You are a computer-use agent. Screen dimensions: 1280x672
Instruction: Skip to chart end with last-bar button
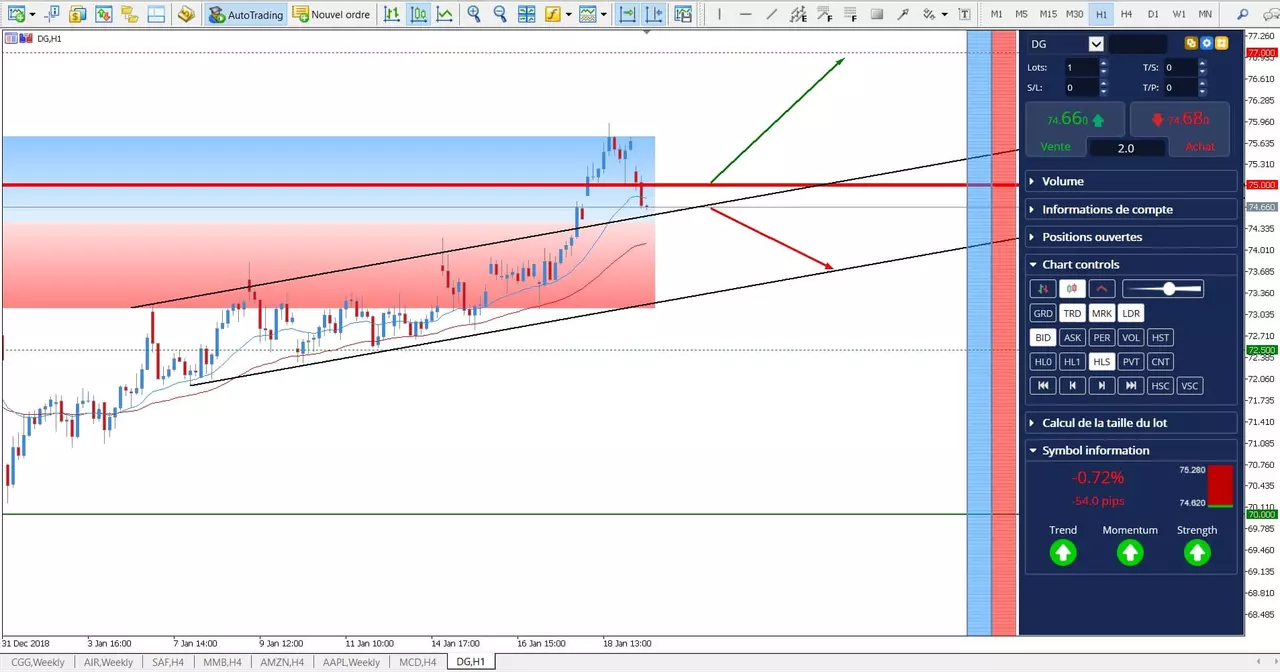[x=1131, y=386]
